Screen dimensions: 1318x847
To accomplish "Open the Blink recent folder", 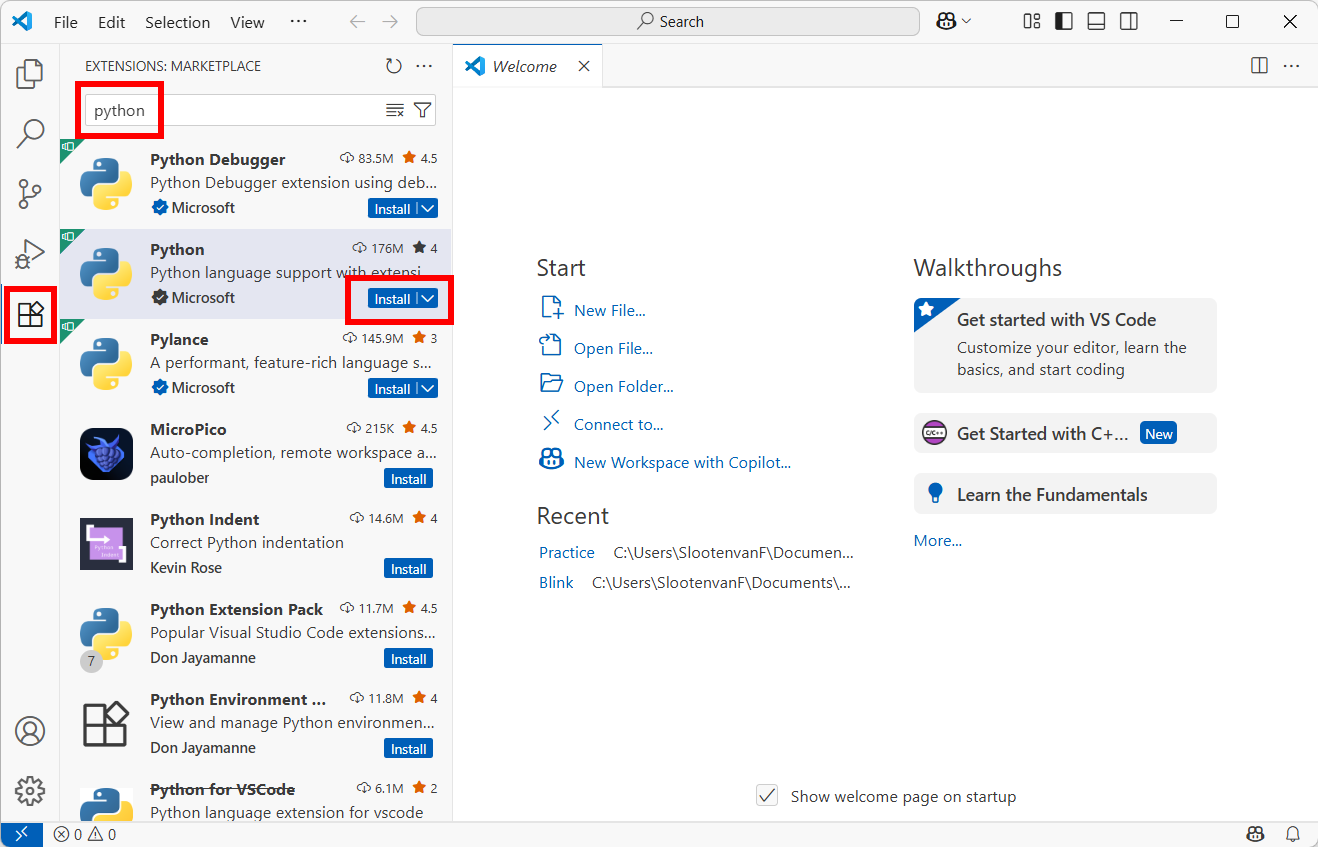I will click(x=556, y=582).
